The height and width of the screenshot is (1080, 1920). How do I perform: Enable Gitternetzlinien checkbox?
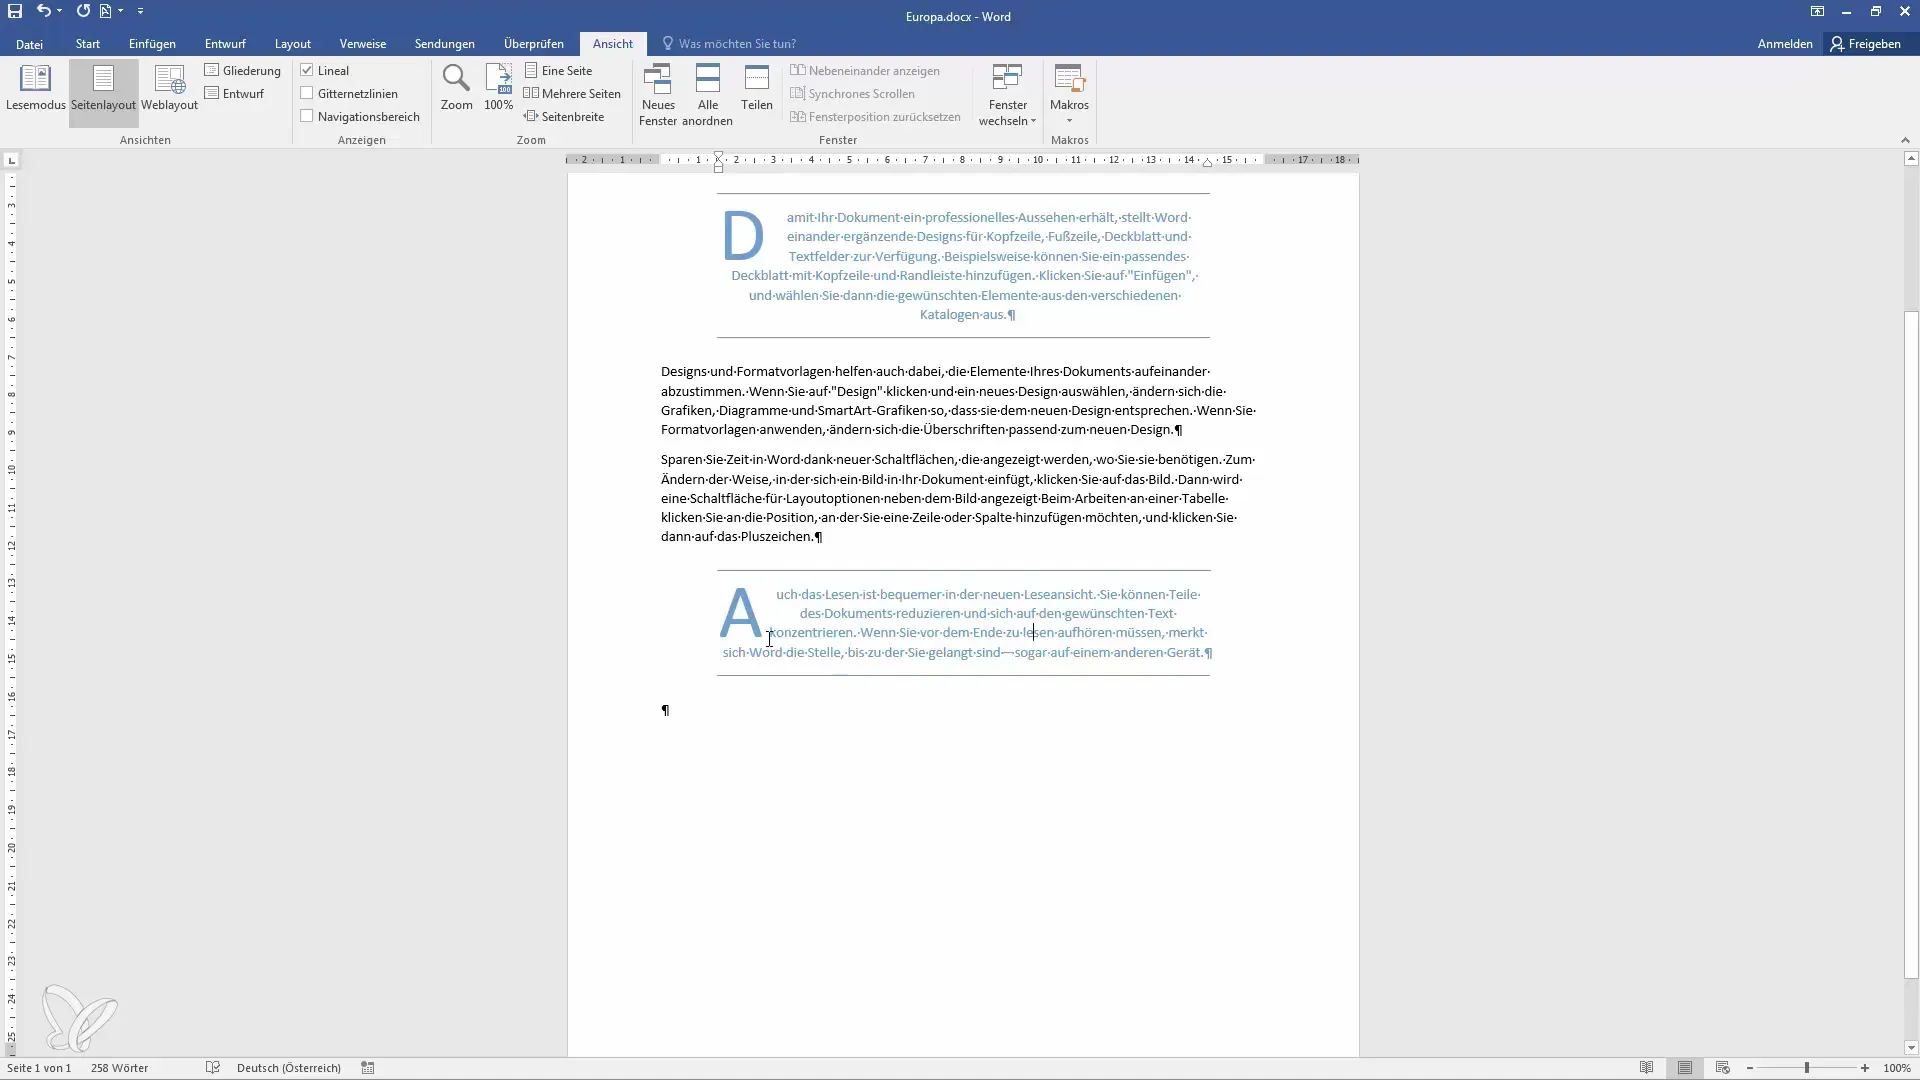(x=307, y=93)
